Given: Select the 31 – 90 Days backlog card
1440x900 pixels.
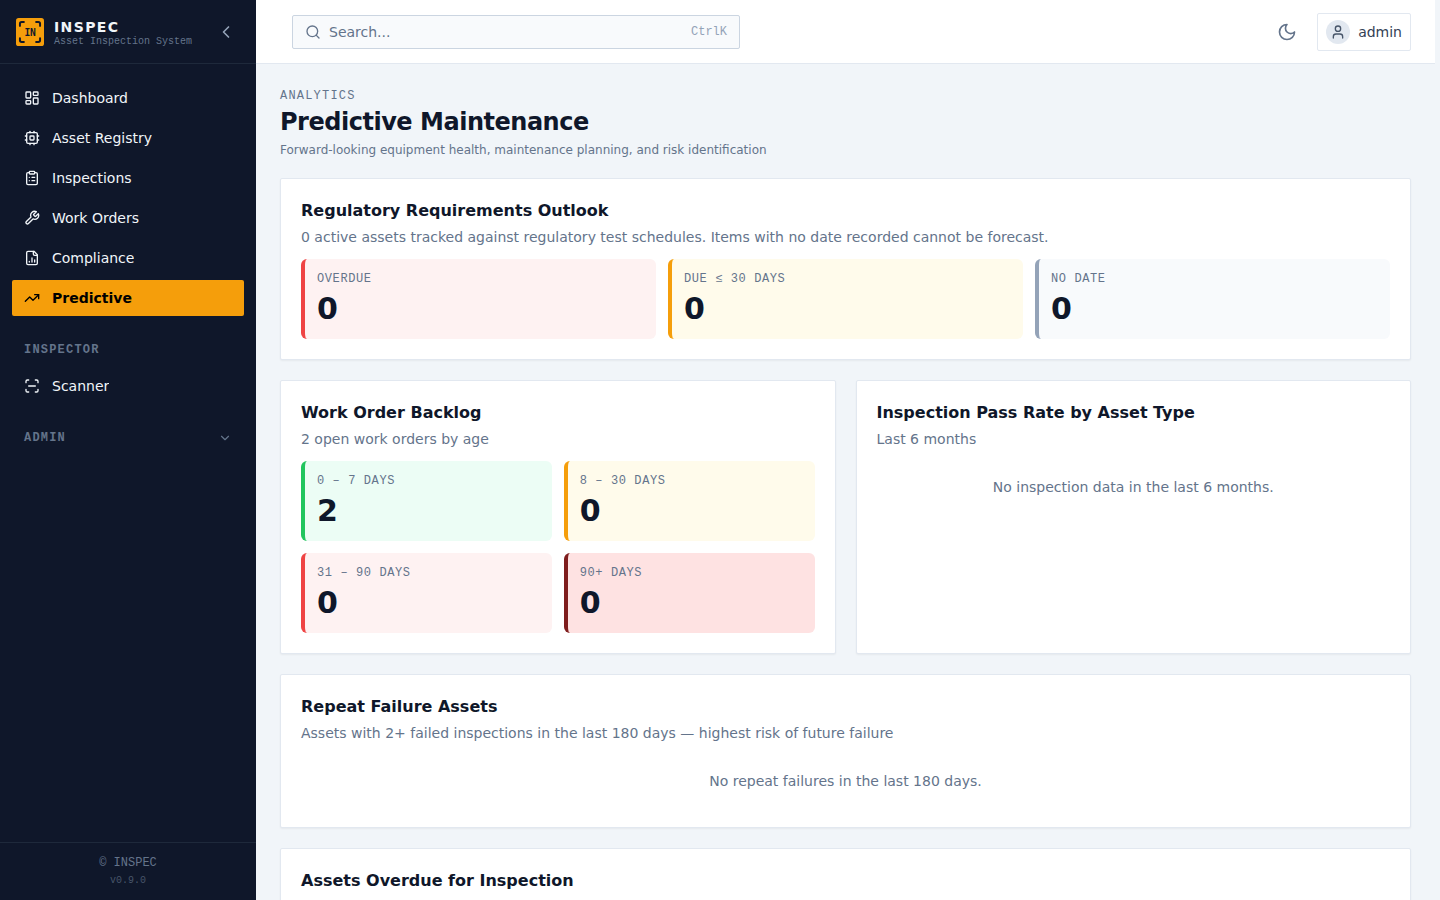Looking at the screenshot, I should pyautogui.click(x=427, y=593).
